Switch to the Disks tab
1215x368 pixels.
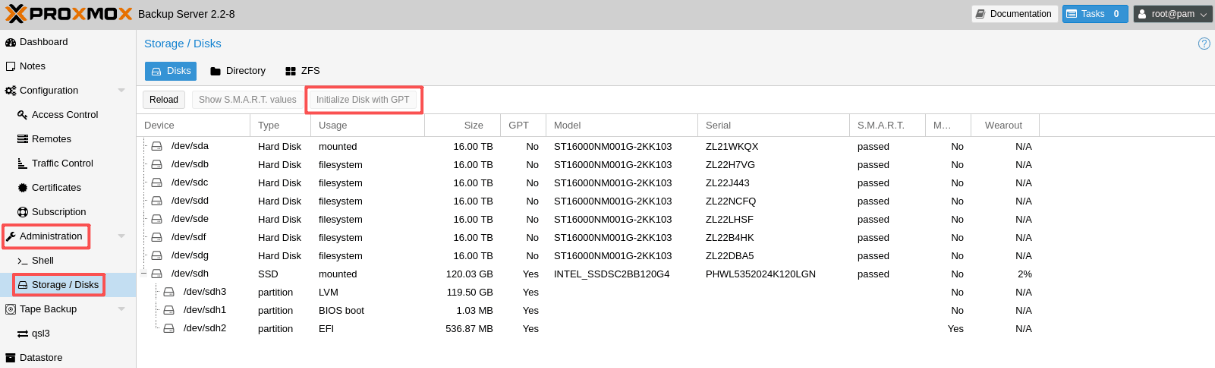(x=171, y=71)
